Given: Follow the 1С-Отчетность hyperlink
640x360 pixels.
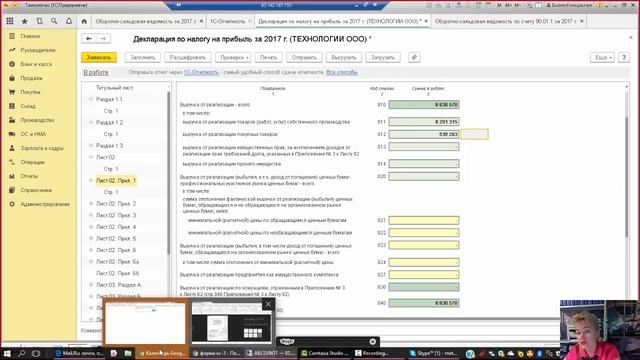Looking at the screenshot, I should pyautogui.click(x=201, y=72).
